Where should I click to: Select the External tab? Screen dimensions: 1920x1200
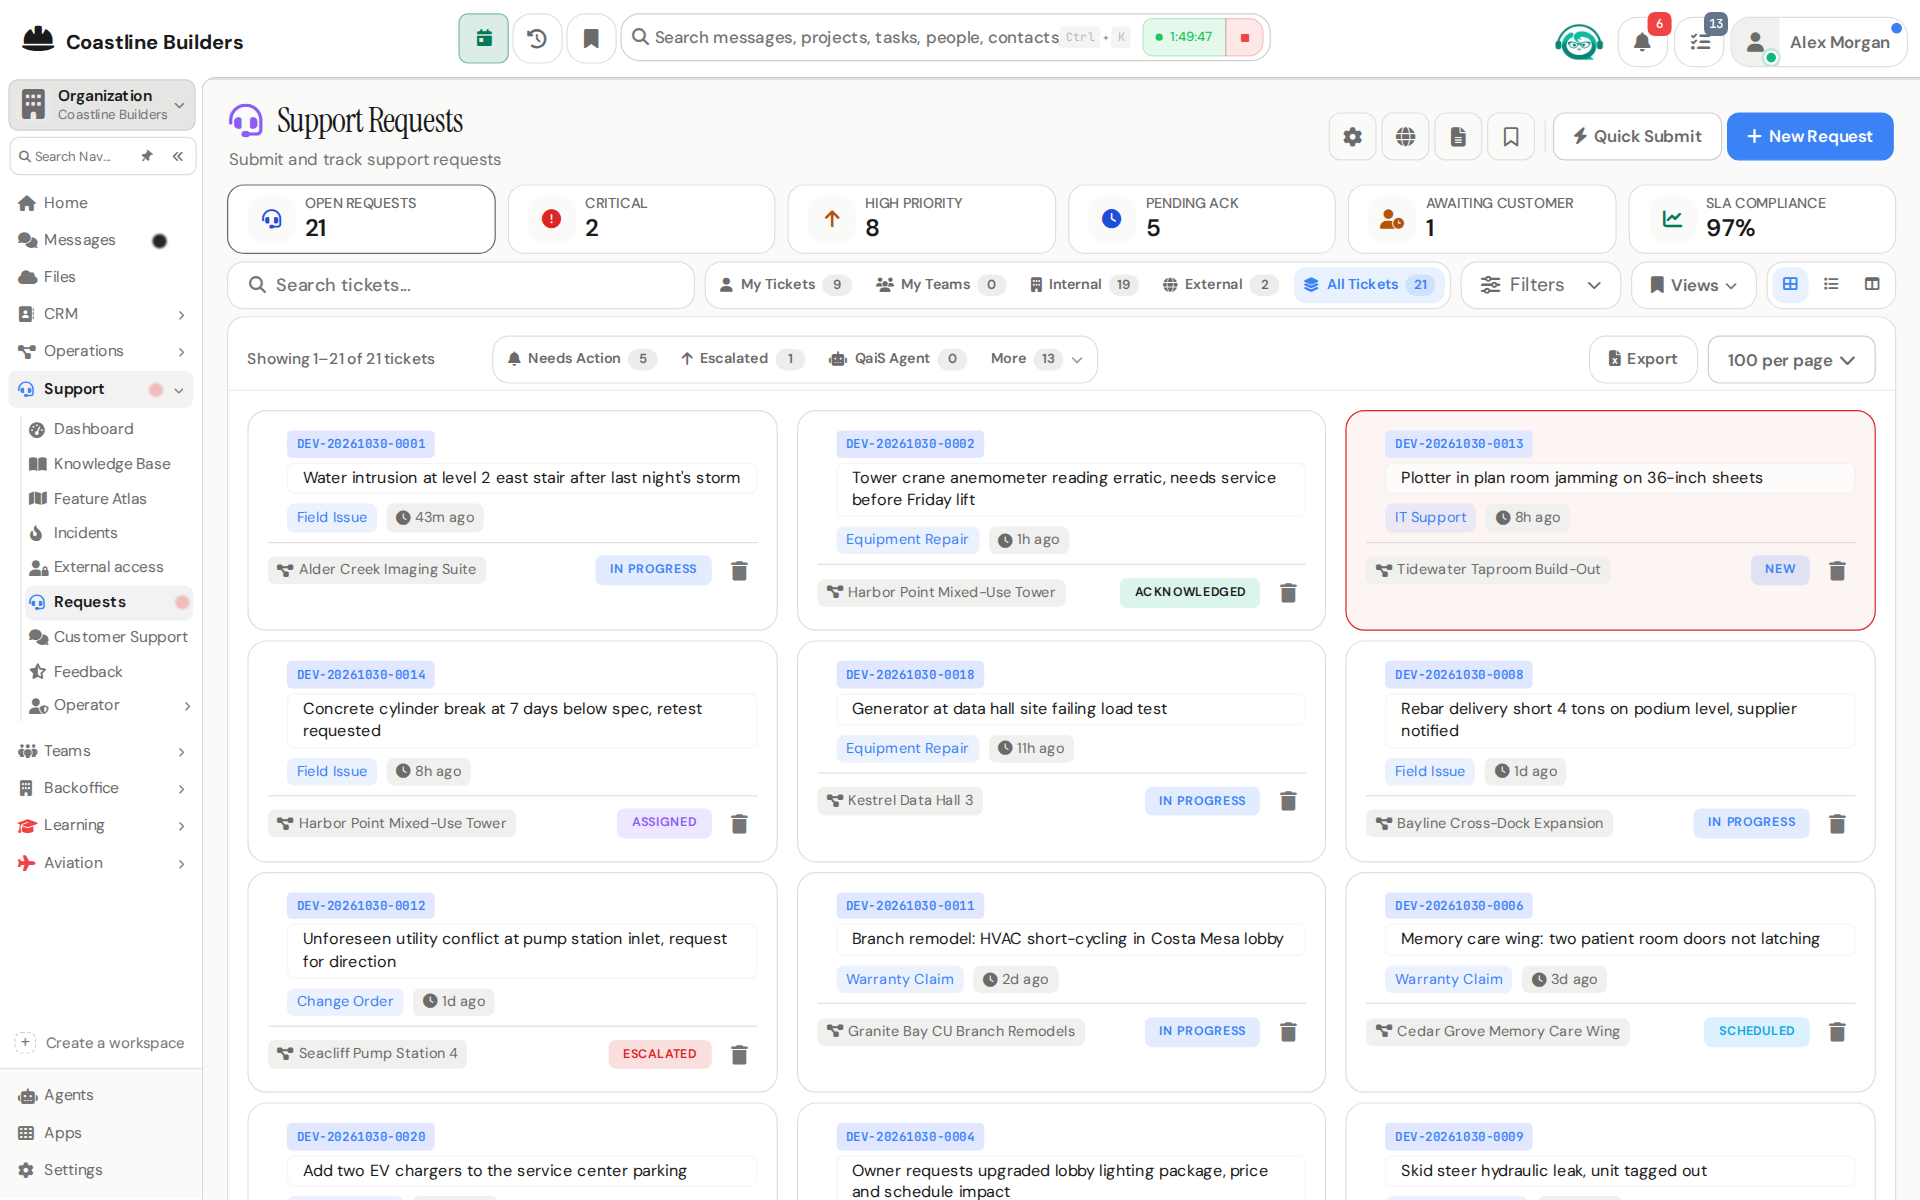pyautogui.click(x=1221, y=285)
